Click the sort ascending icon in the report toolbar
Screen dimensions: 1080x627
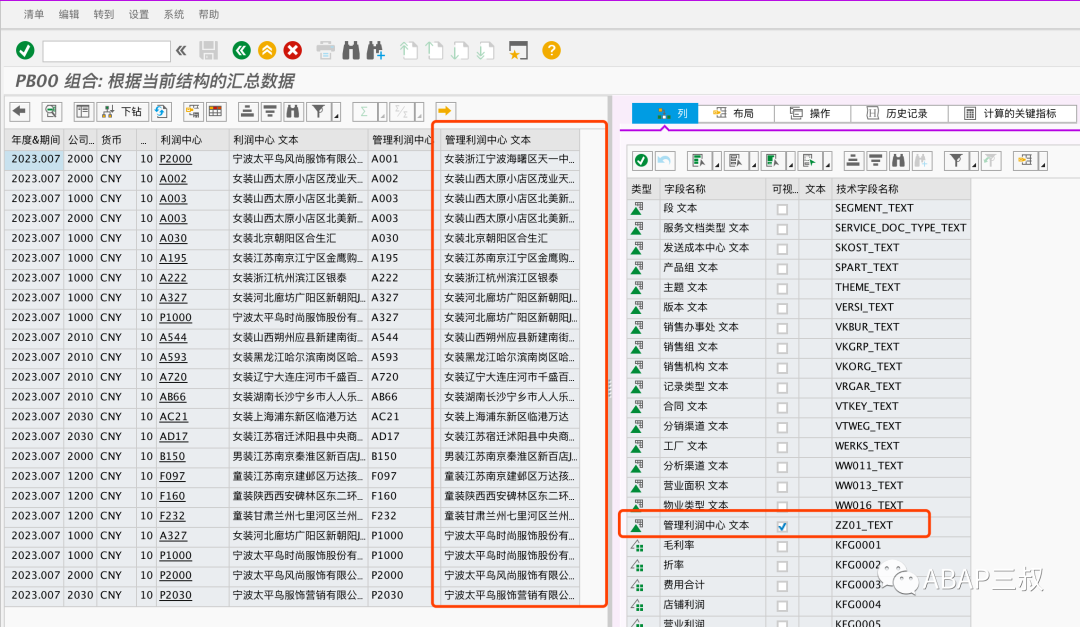point(247,111)
